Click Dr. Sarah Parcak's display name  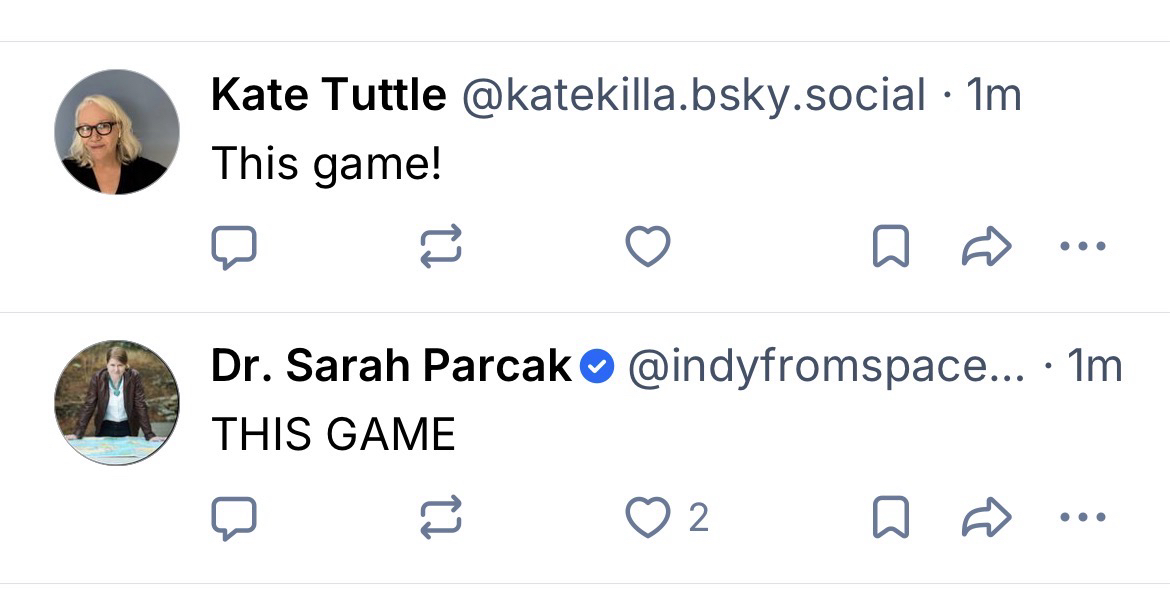390,367
